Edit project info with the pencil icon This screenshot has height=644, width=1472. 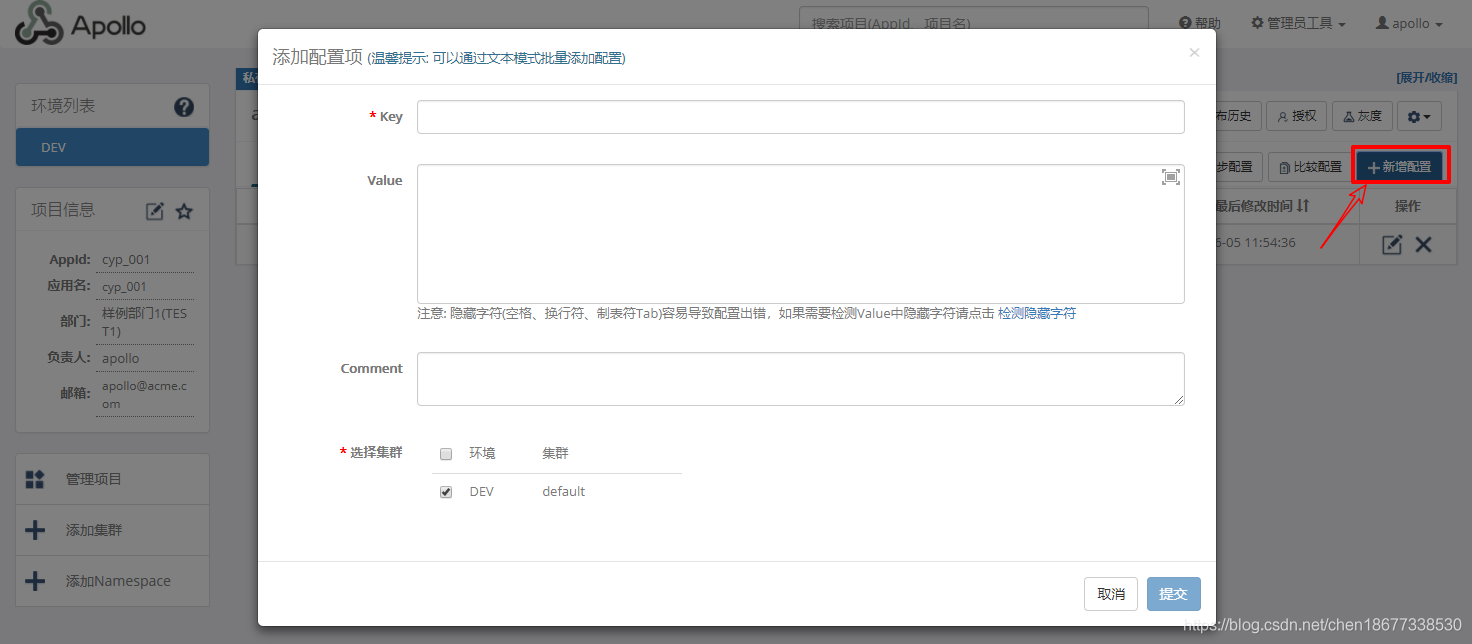pyautogui.click(x=154, y=210)
